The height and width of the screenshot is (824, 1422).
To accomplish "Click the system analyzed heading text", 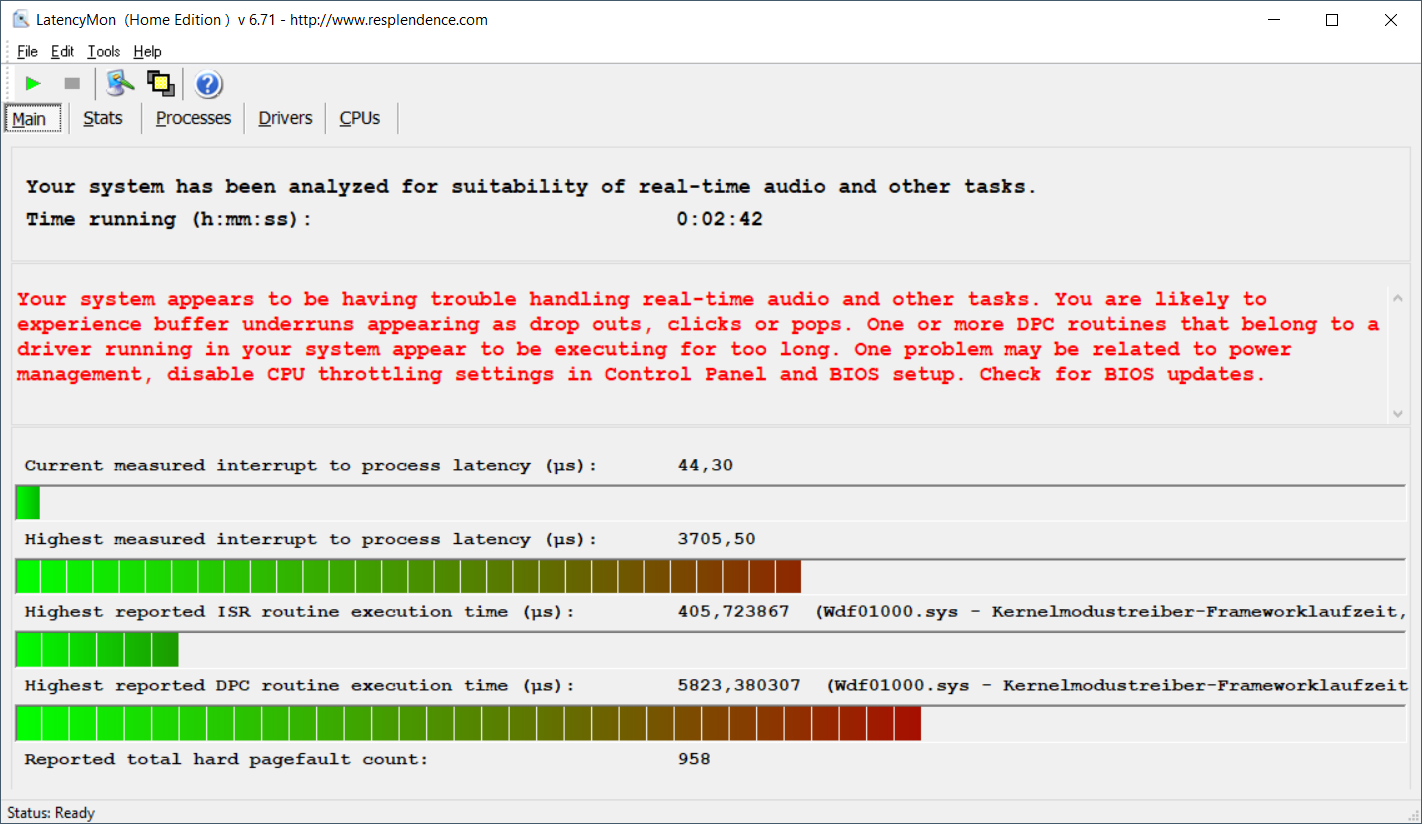I will [531, 186].
